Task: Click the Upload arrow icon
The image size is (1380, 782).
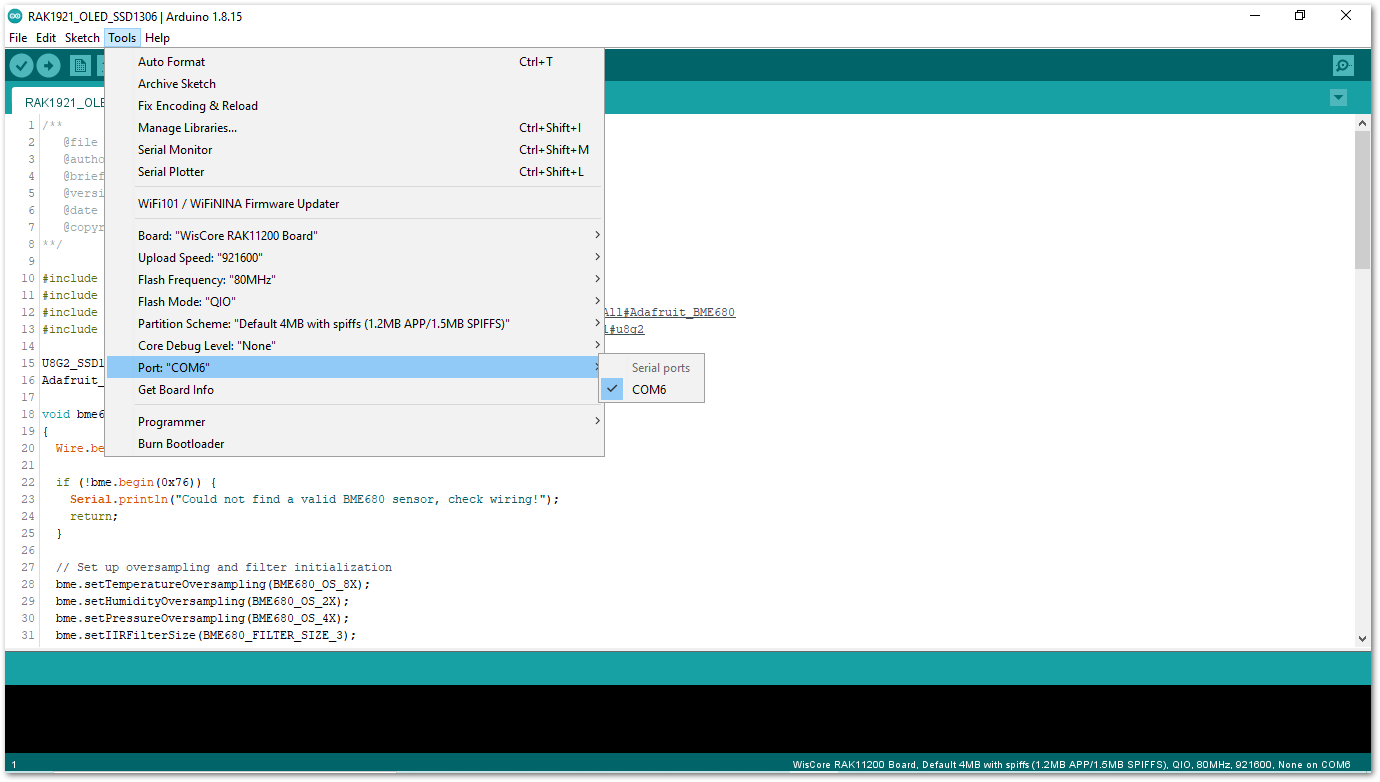Action: click(48, 66)
